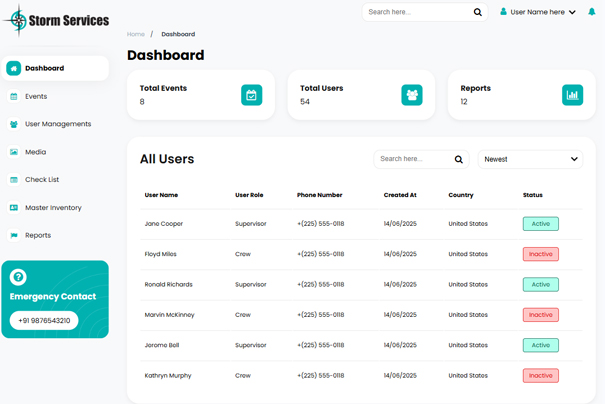Screen dimensions: 605x404
Task: Open the Events sidebar menu item
Action: pyautogui.click(x=36, y=96)
